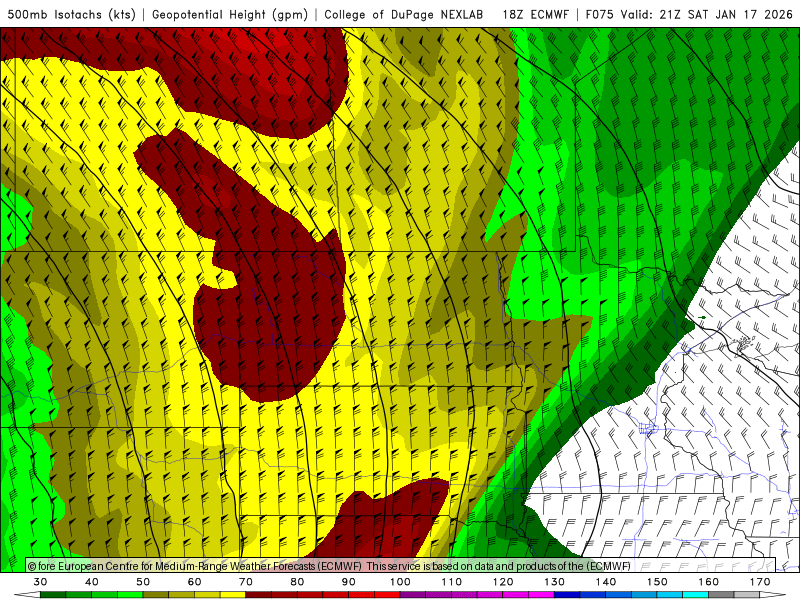Viewport: 800px width, 600px height.
Task: Click the 'Geopotential Height (gpm)' label
Action: (x=230, y=14)
